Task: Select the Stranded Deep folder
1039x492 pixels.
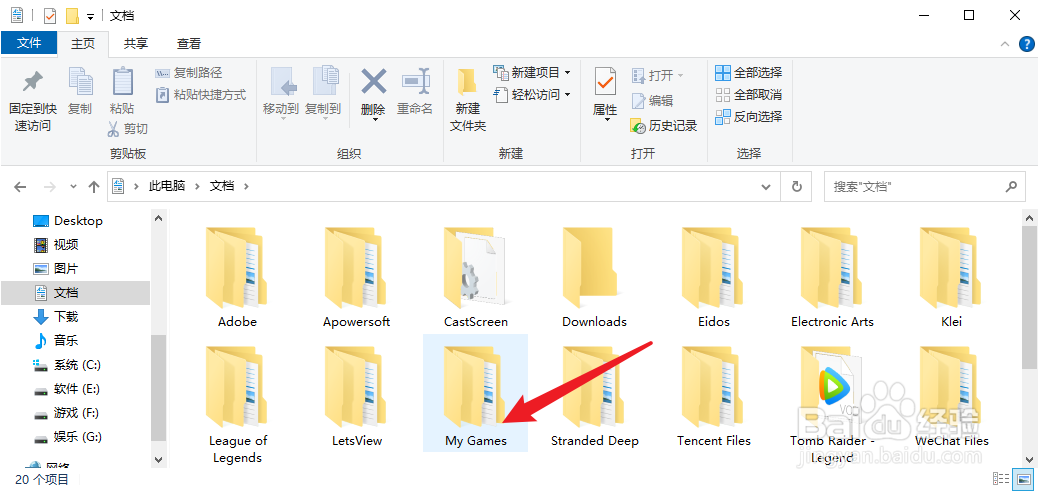Action: [x=594, y=397]
